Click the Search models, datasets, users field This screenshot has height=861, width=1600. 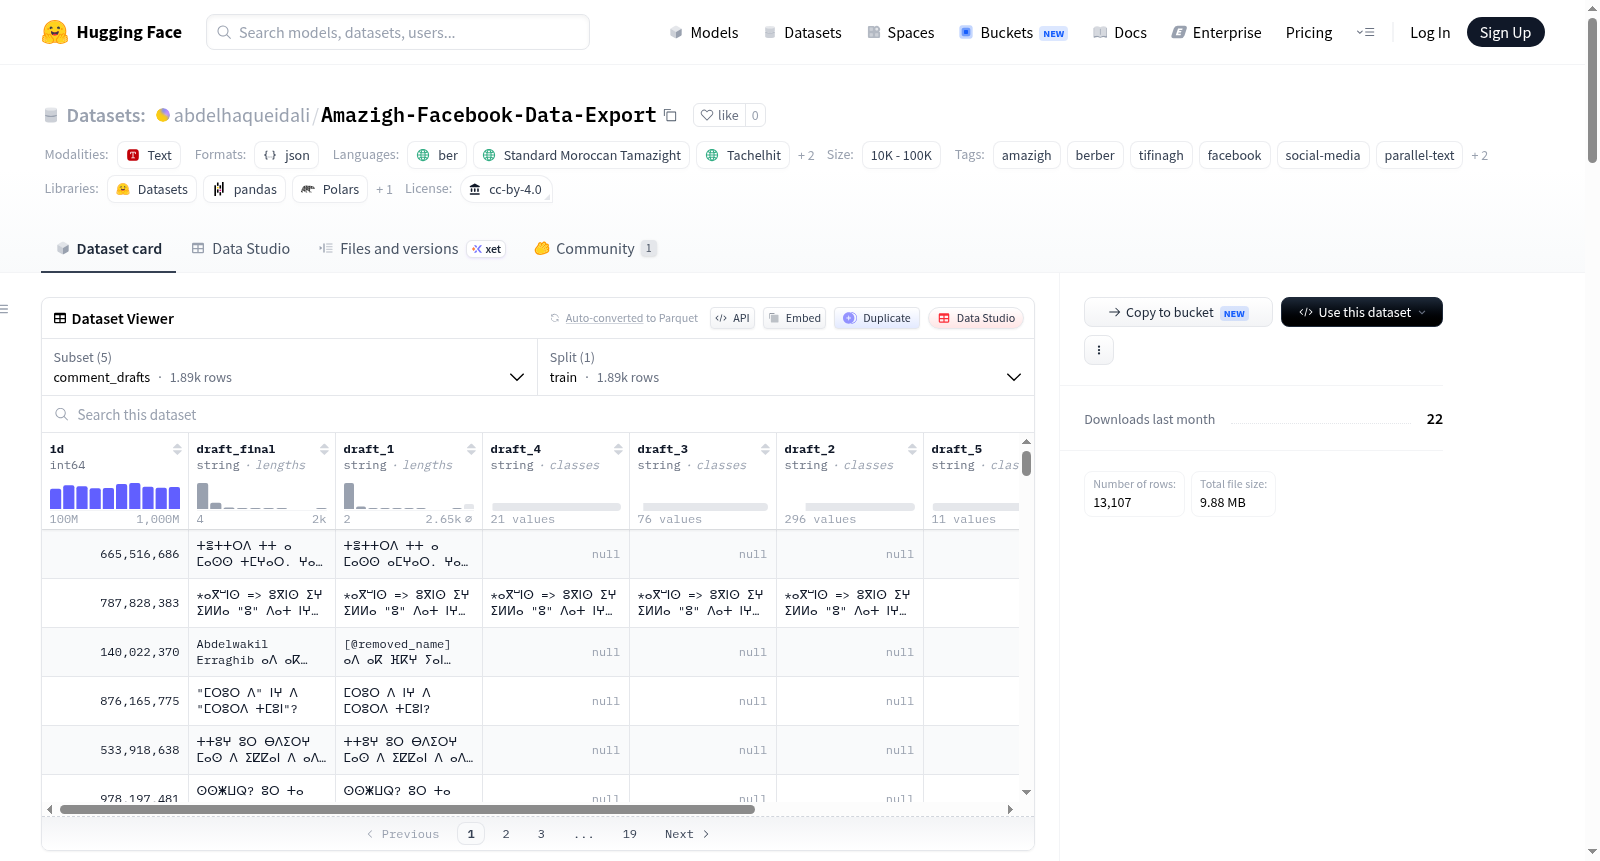[398, 32]
